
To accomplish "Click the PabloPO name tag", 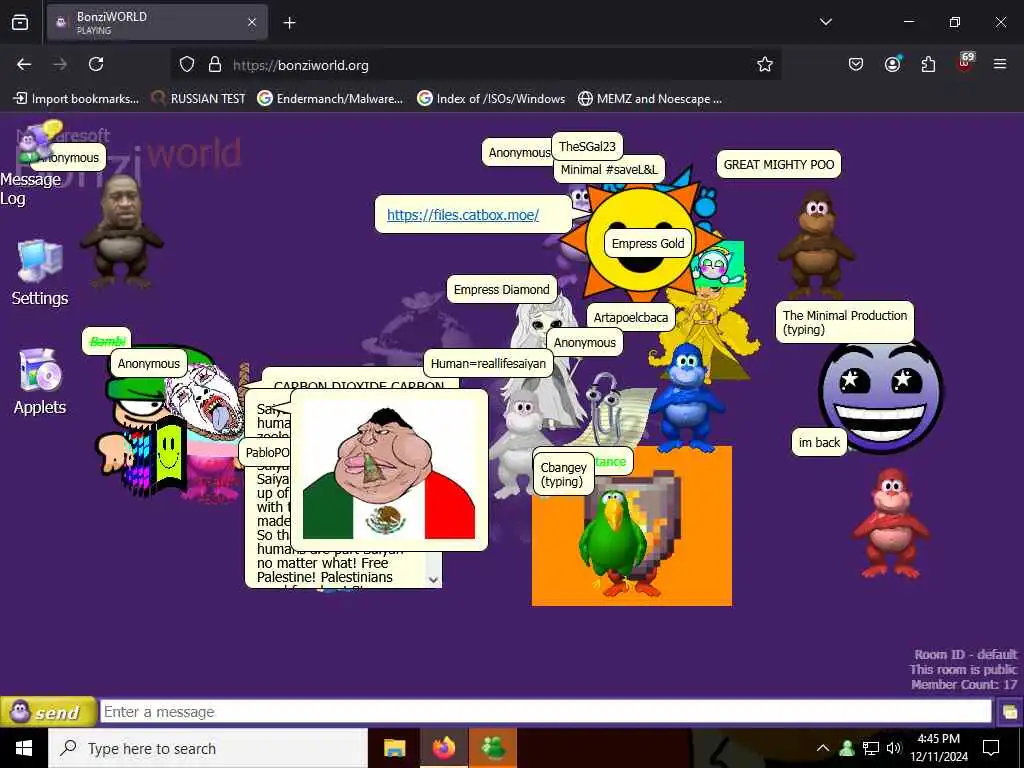I will point(266,452).
